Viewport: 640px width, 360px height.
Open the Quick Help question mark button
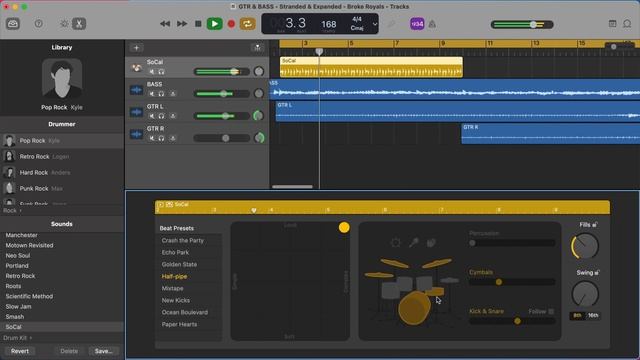38,24
